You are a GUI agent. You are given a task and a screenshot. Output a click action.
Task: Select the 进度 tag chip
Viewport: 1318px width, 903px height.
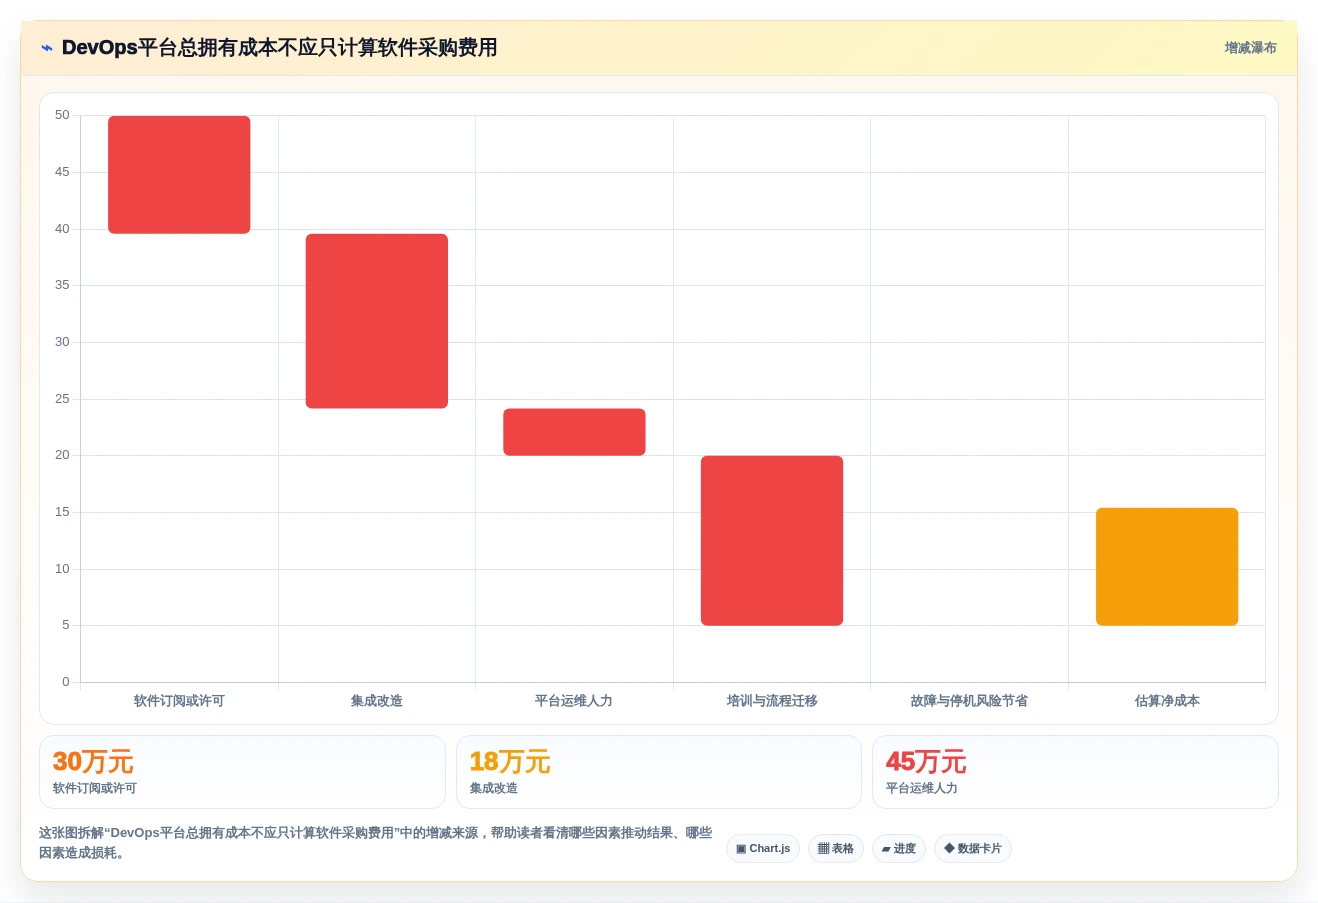click(x=899, y=848)
